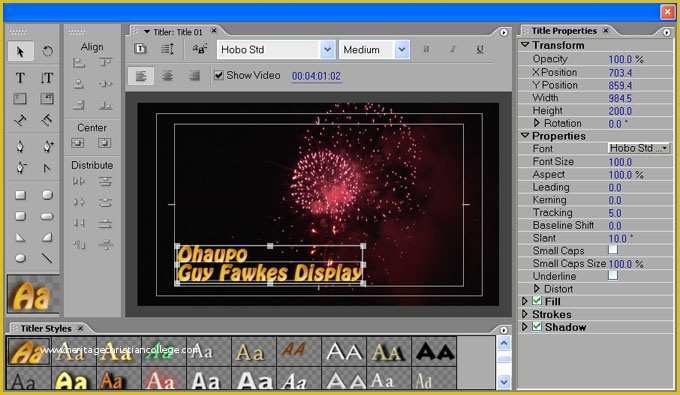680x395 pixels.
Task: Select the Arc shape tool
Action: (x=47, y=237)
